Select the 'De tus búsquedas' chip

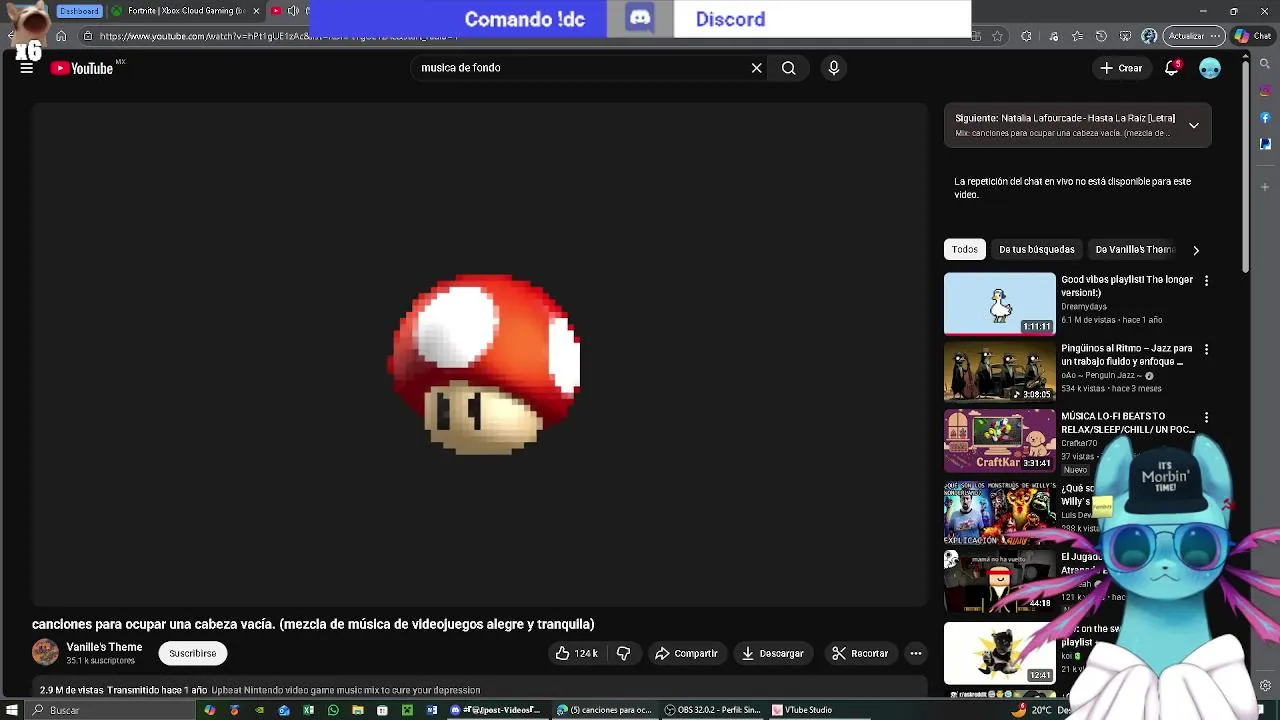click(1037, 249)
